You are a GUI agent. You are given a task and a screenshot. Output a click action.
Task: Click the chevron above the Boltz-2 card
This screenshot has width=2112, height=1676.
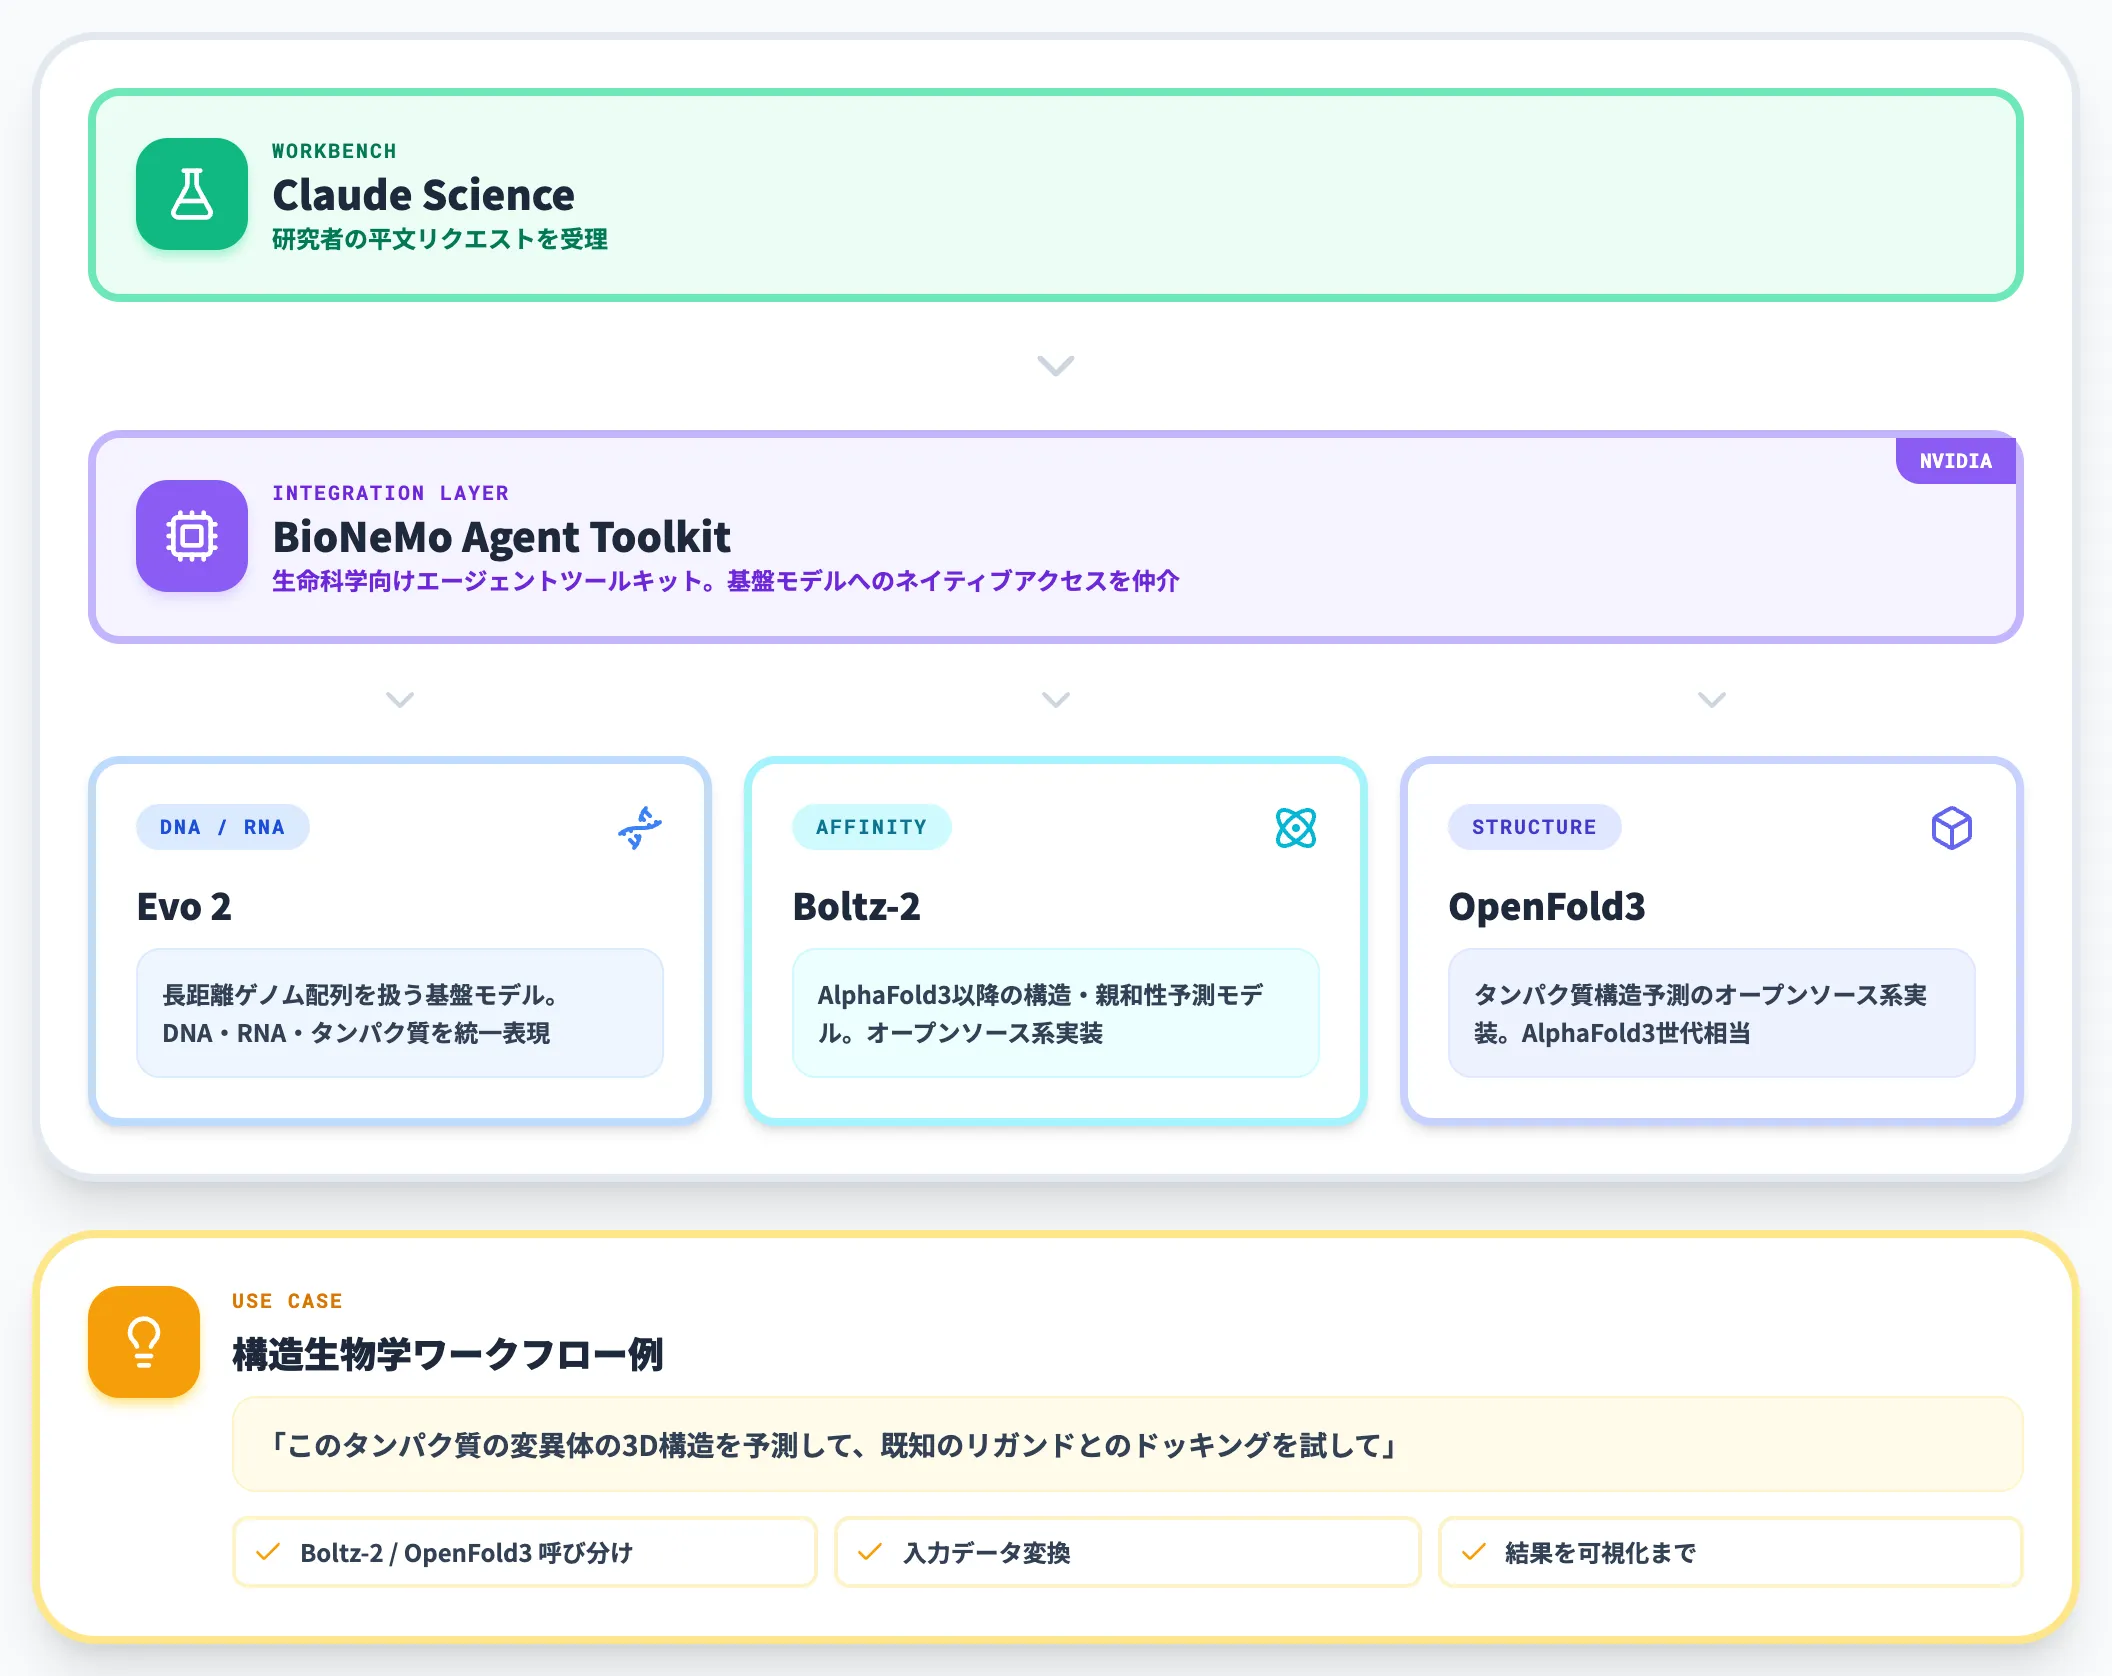tap(1056, 699)
